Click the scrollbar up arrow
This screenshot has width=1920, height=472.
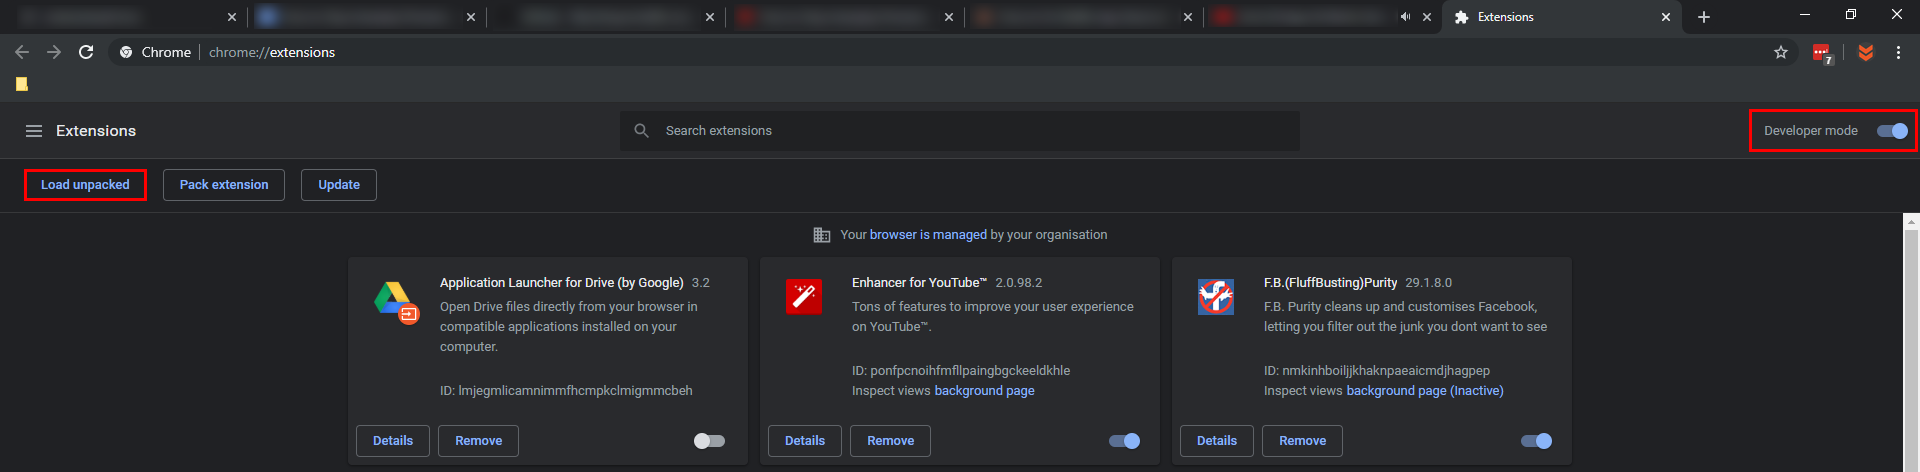tap(1911, 221)
